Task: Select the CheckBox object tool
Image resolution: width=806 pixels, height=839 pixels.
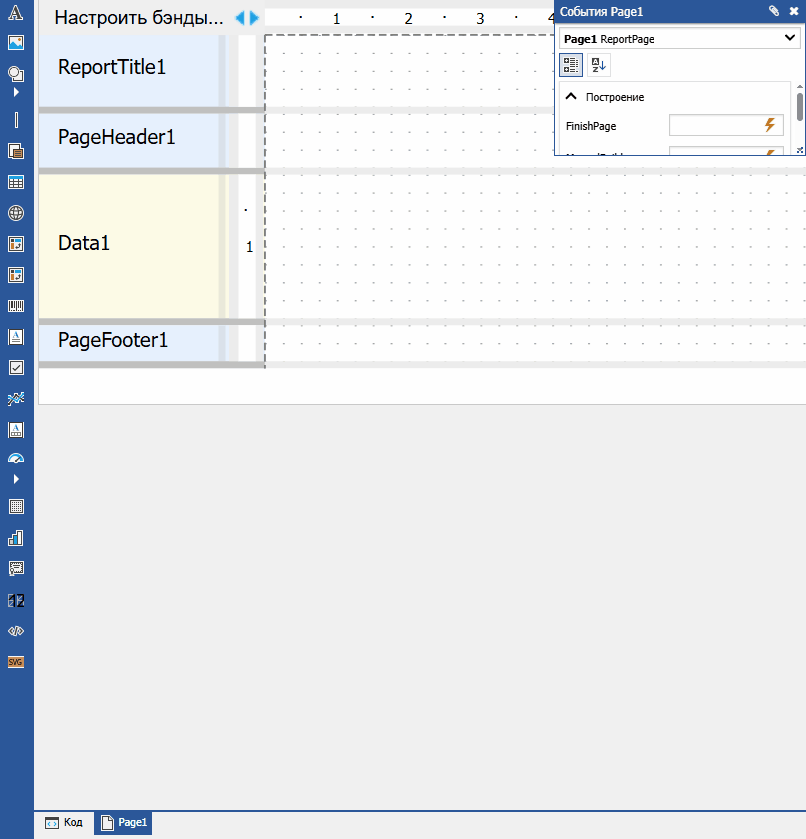Action: tap(16, 367)
